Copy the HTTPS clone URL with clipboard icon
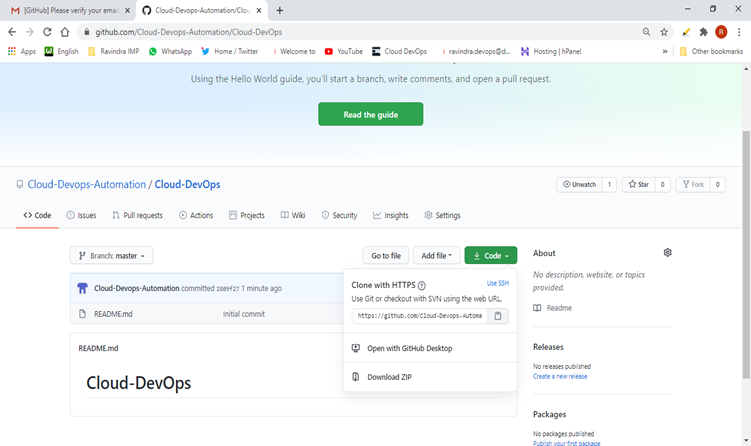This screenshot has height=446, width=751. tap(498, 316)
